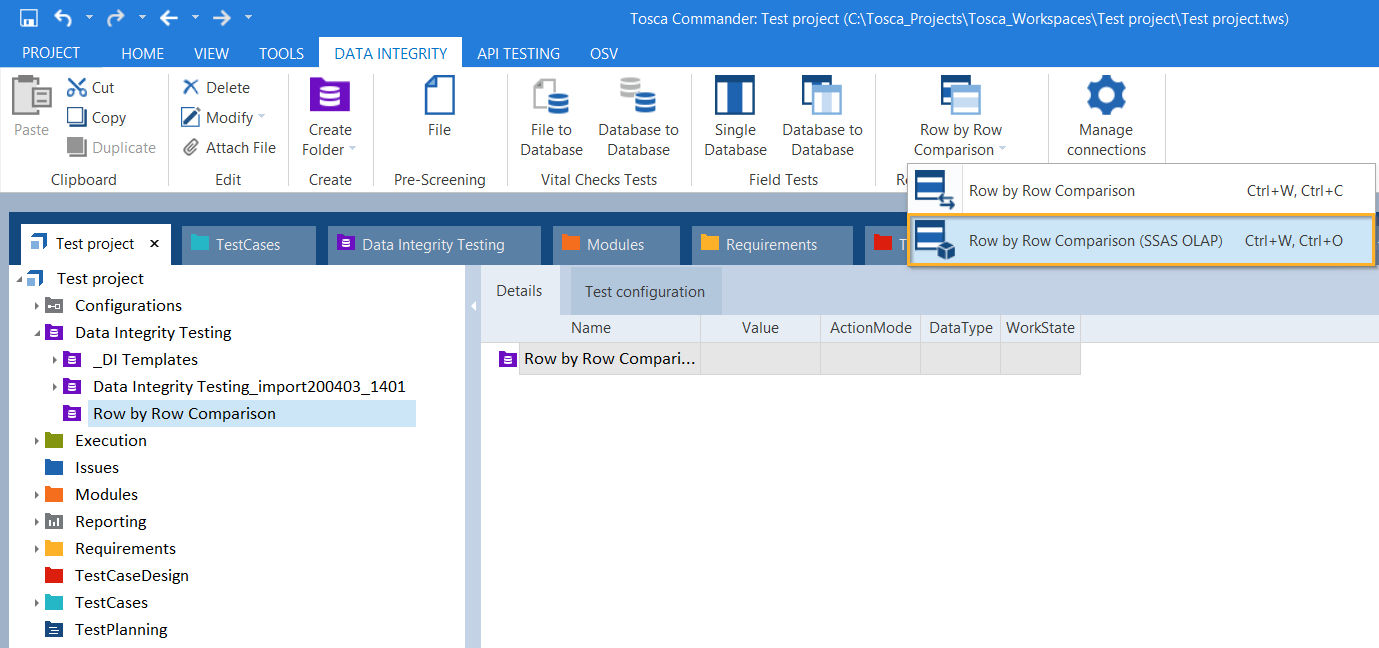Click the save icon in title bar
Screen dimensions: 1379x648
(28, 18)
